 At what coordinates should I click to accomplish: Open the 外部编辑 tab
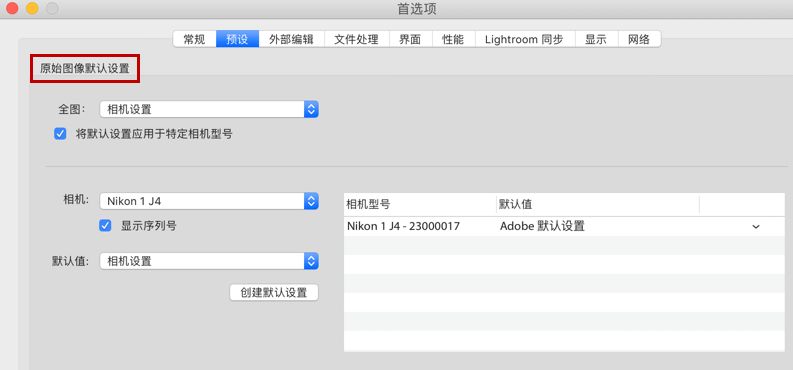click(291, 39)
